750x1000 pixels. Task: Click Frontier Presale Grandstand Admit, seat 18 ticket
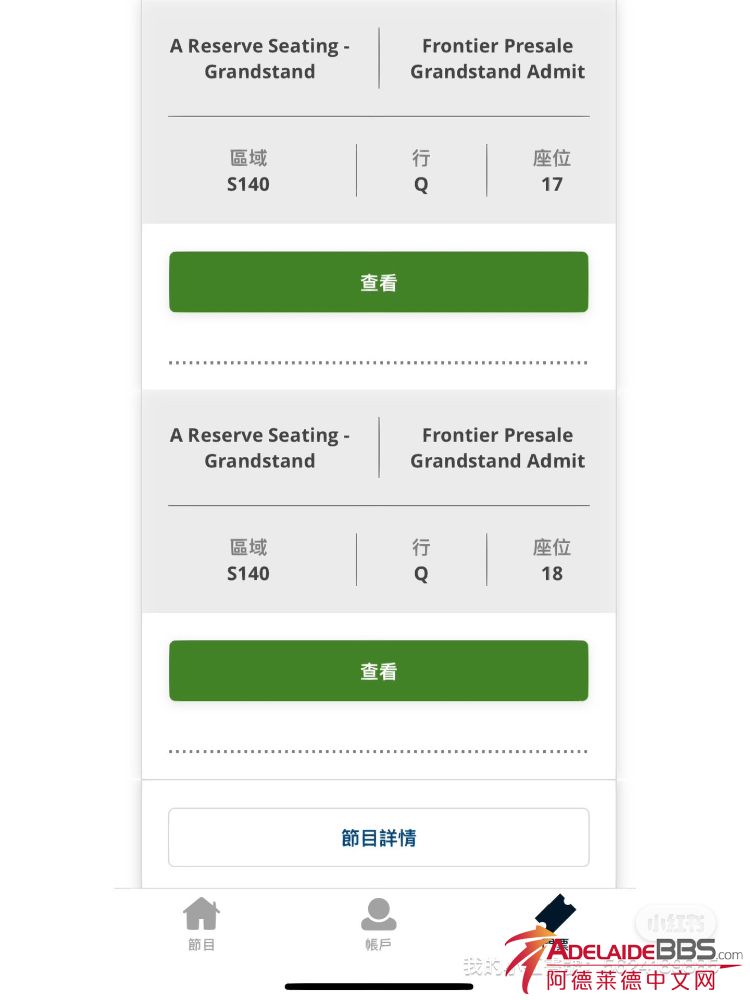(x=497, y=448)
